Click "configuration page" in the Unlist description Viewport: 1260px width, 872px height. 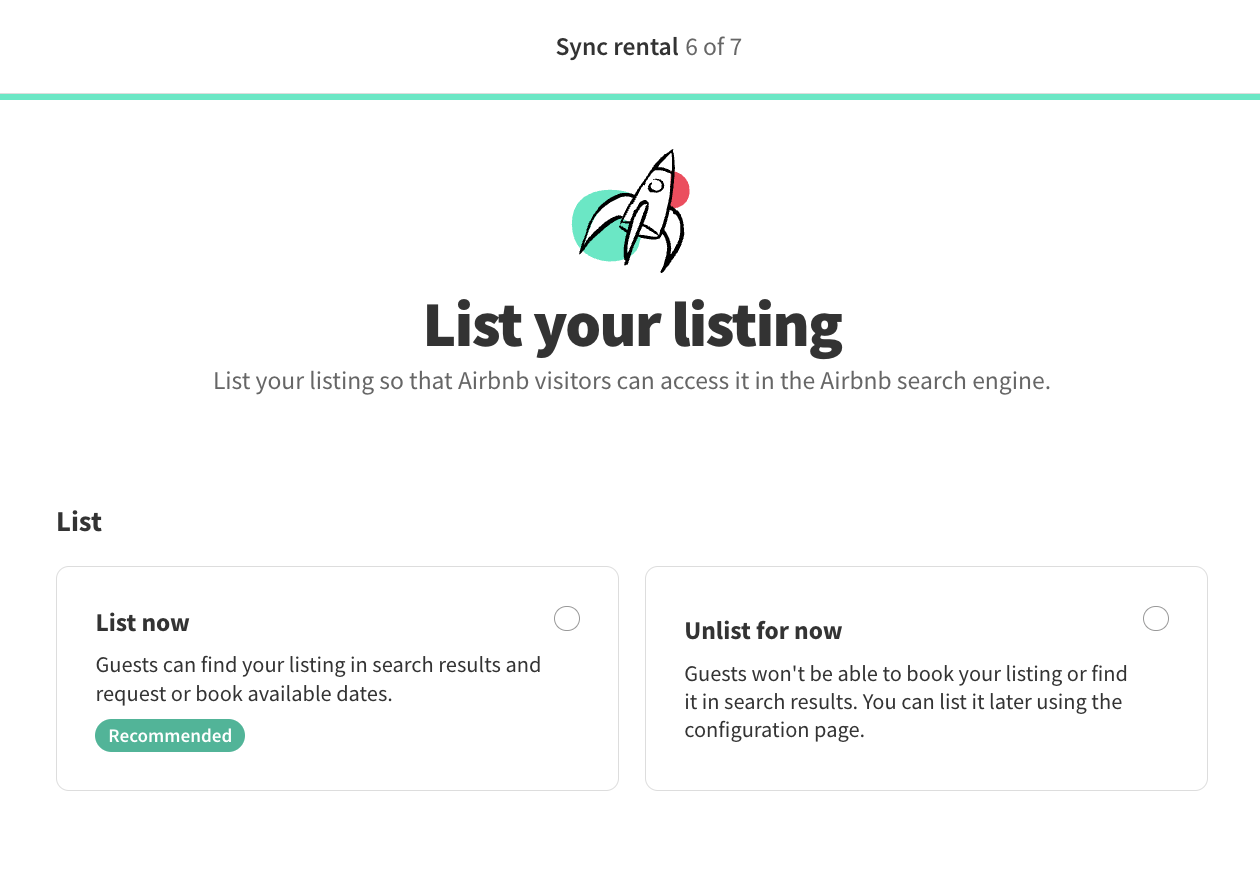(x=774, y=730)
